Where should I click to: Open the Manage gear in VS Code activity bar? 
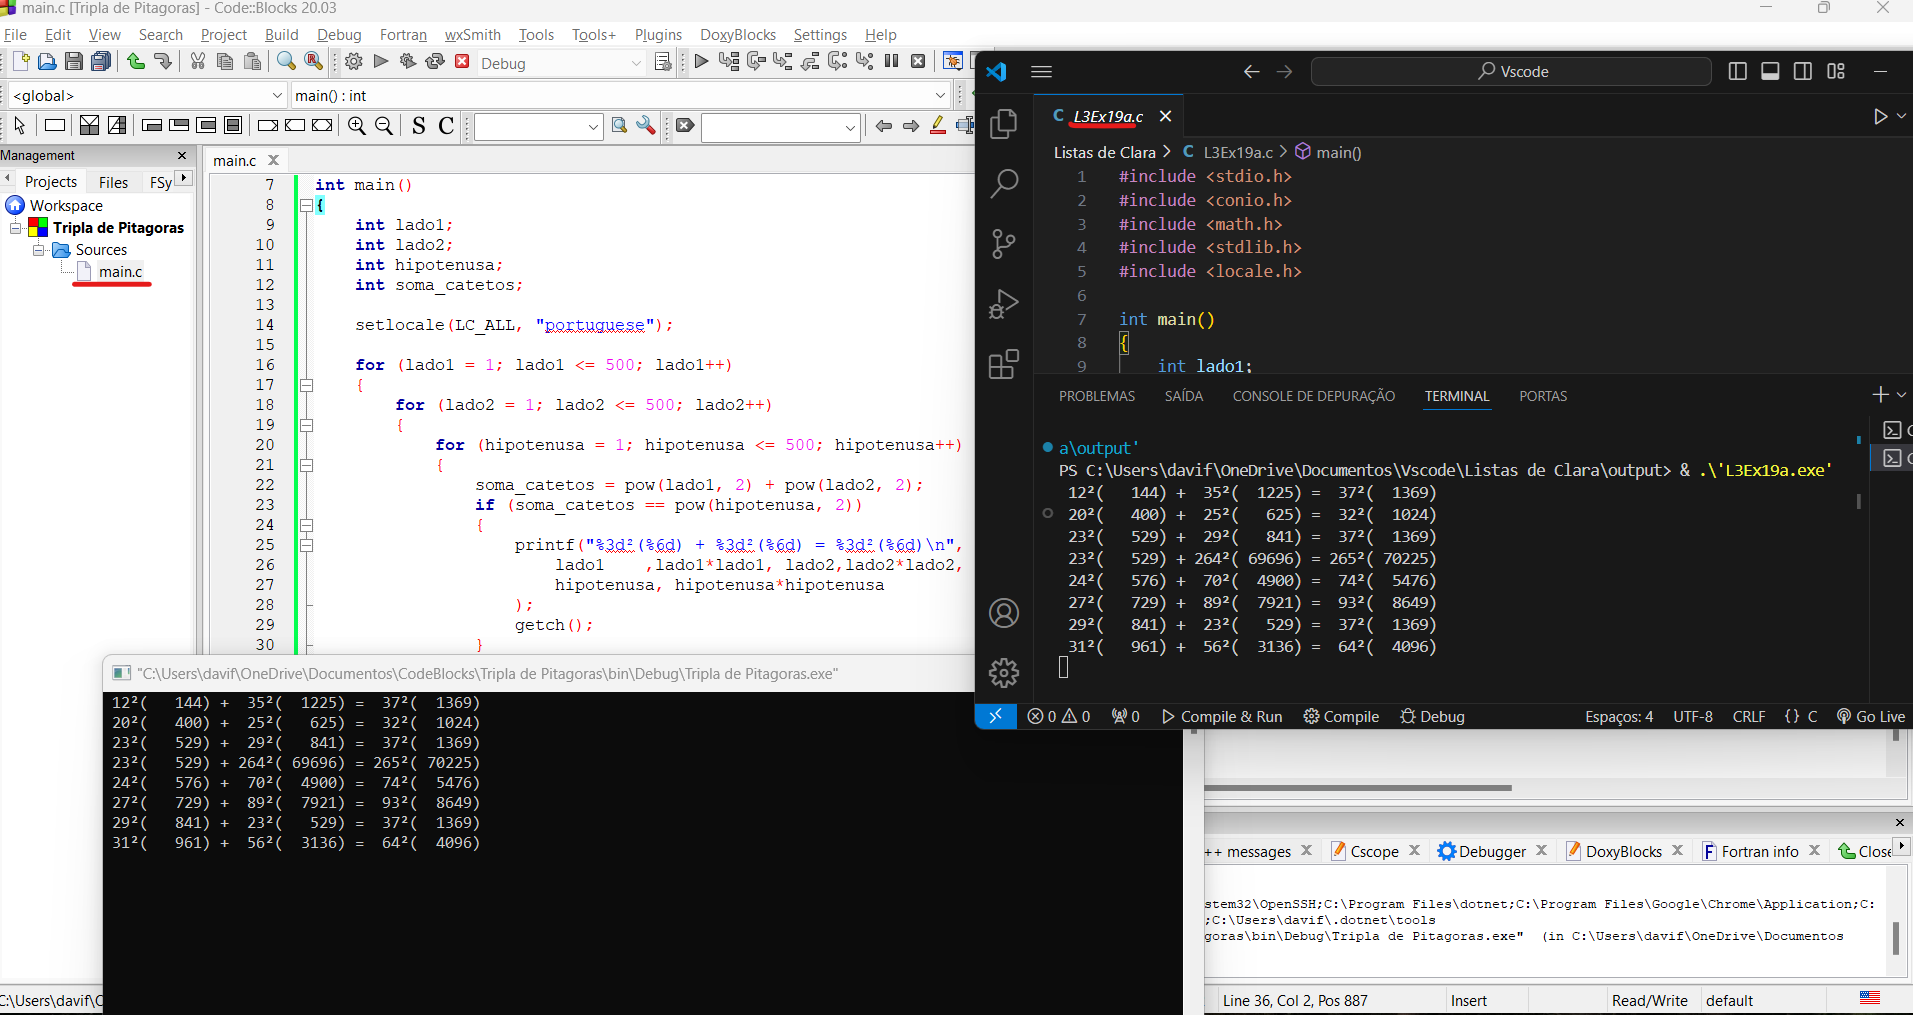pyautogui.click(x=1004, y=673)
